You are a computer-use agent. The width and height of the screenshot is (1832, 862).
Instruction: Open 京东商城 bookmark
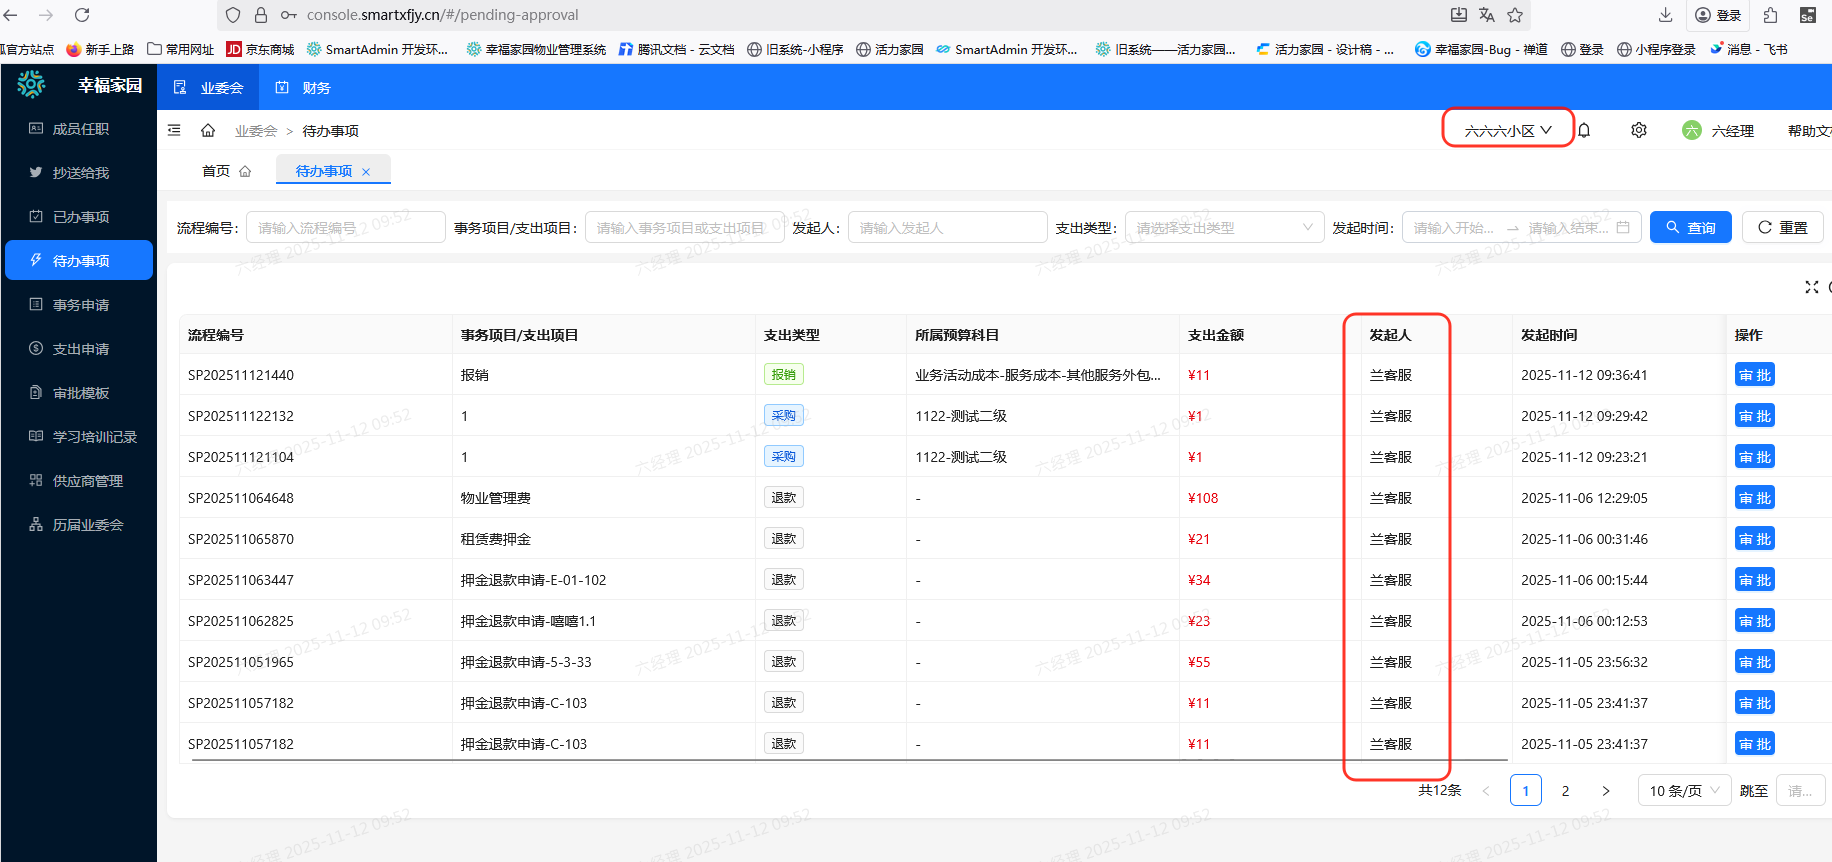260,49
